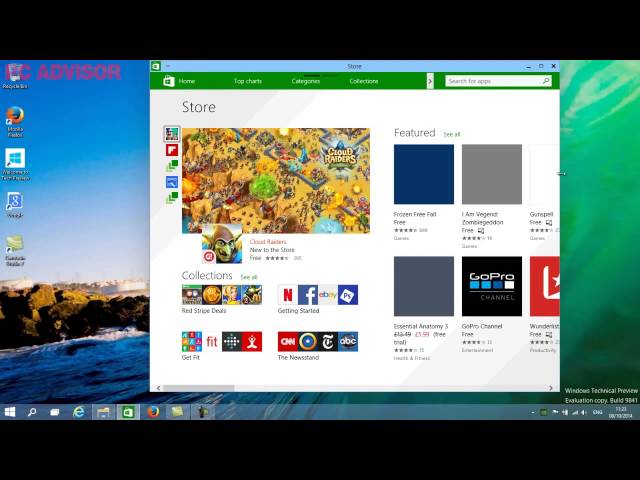Open the Get Fit collection label
This screenshot has height=480, width=640.
pyautogui.click(x=191, y=358)
